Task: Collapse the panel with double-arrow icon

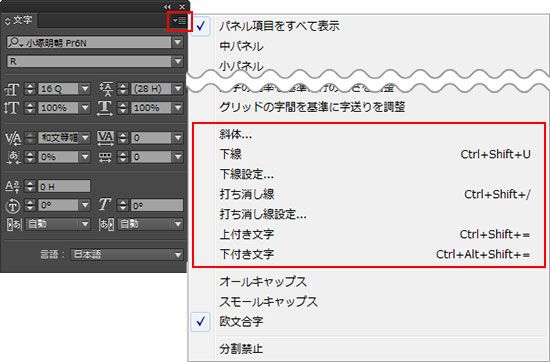Action: click(167, 6)
